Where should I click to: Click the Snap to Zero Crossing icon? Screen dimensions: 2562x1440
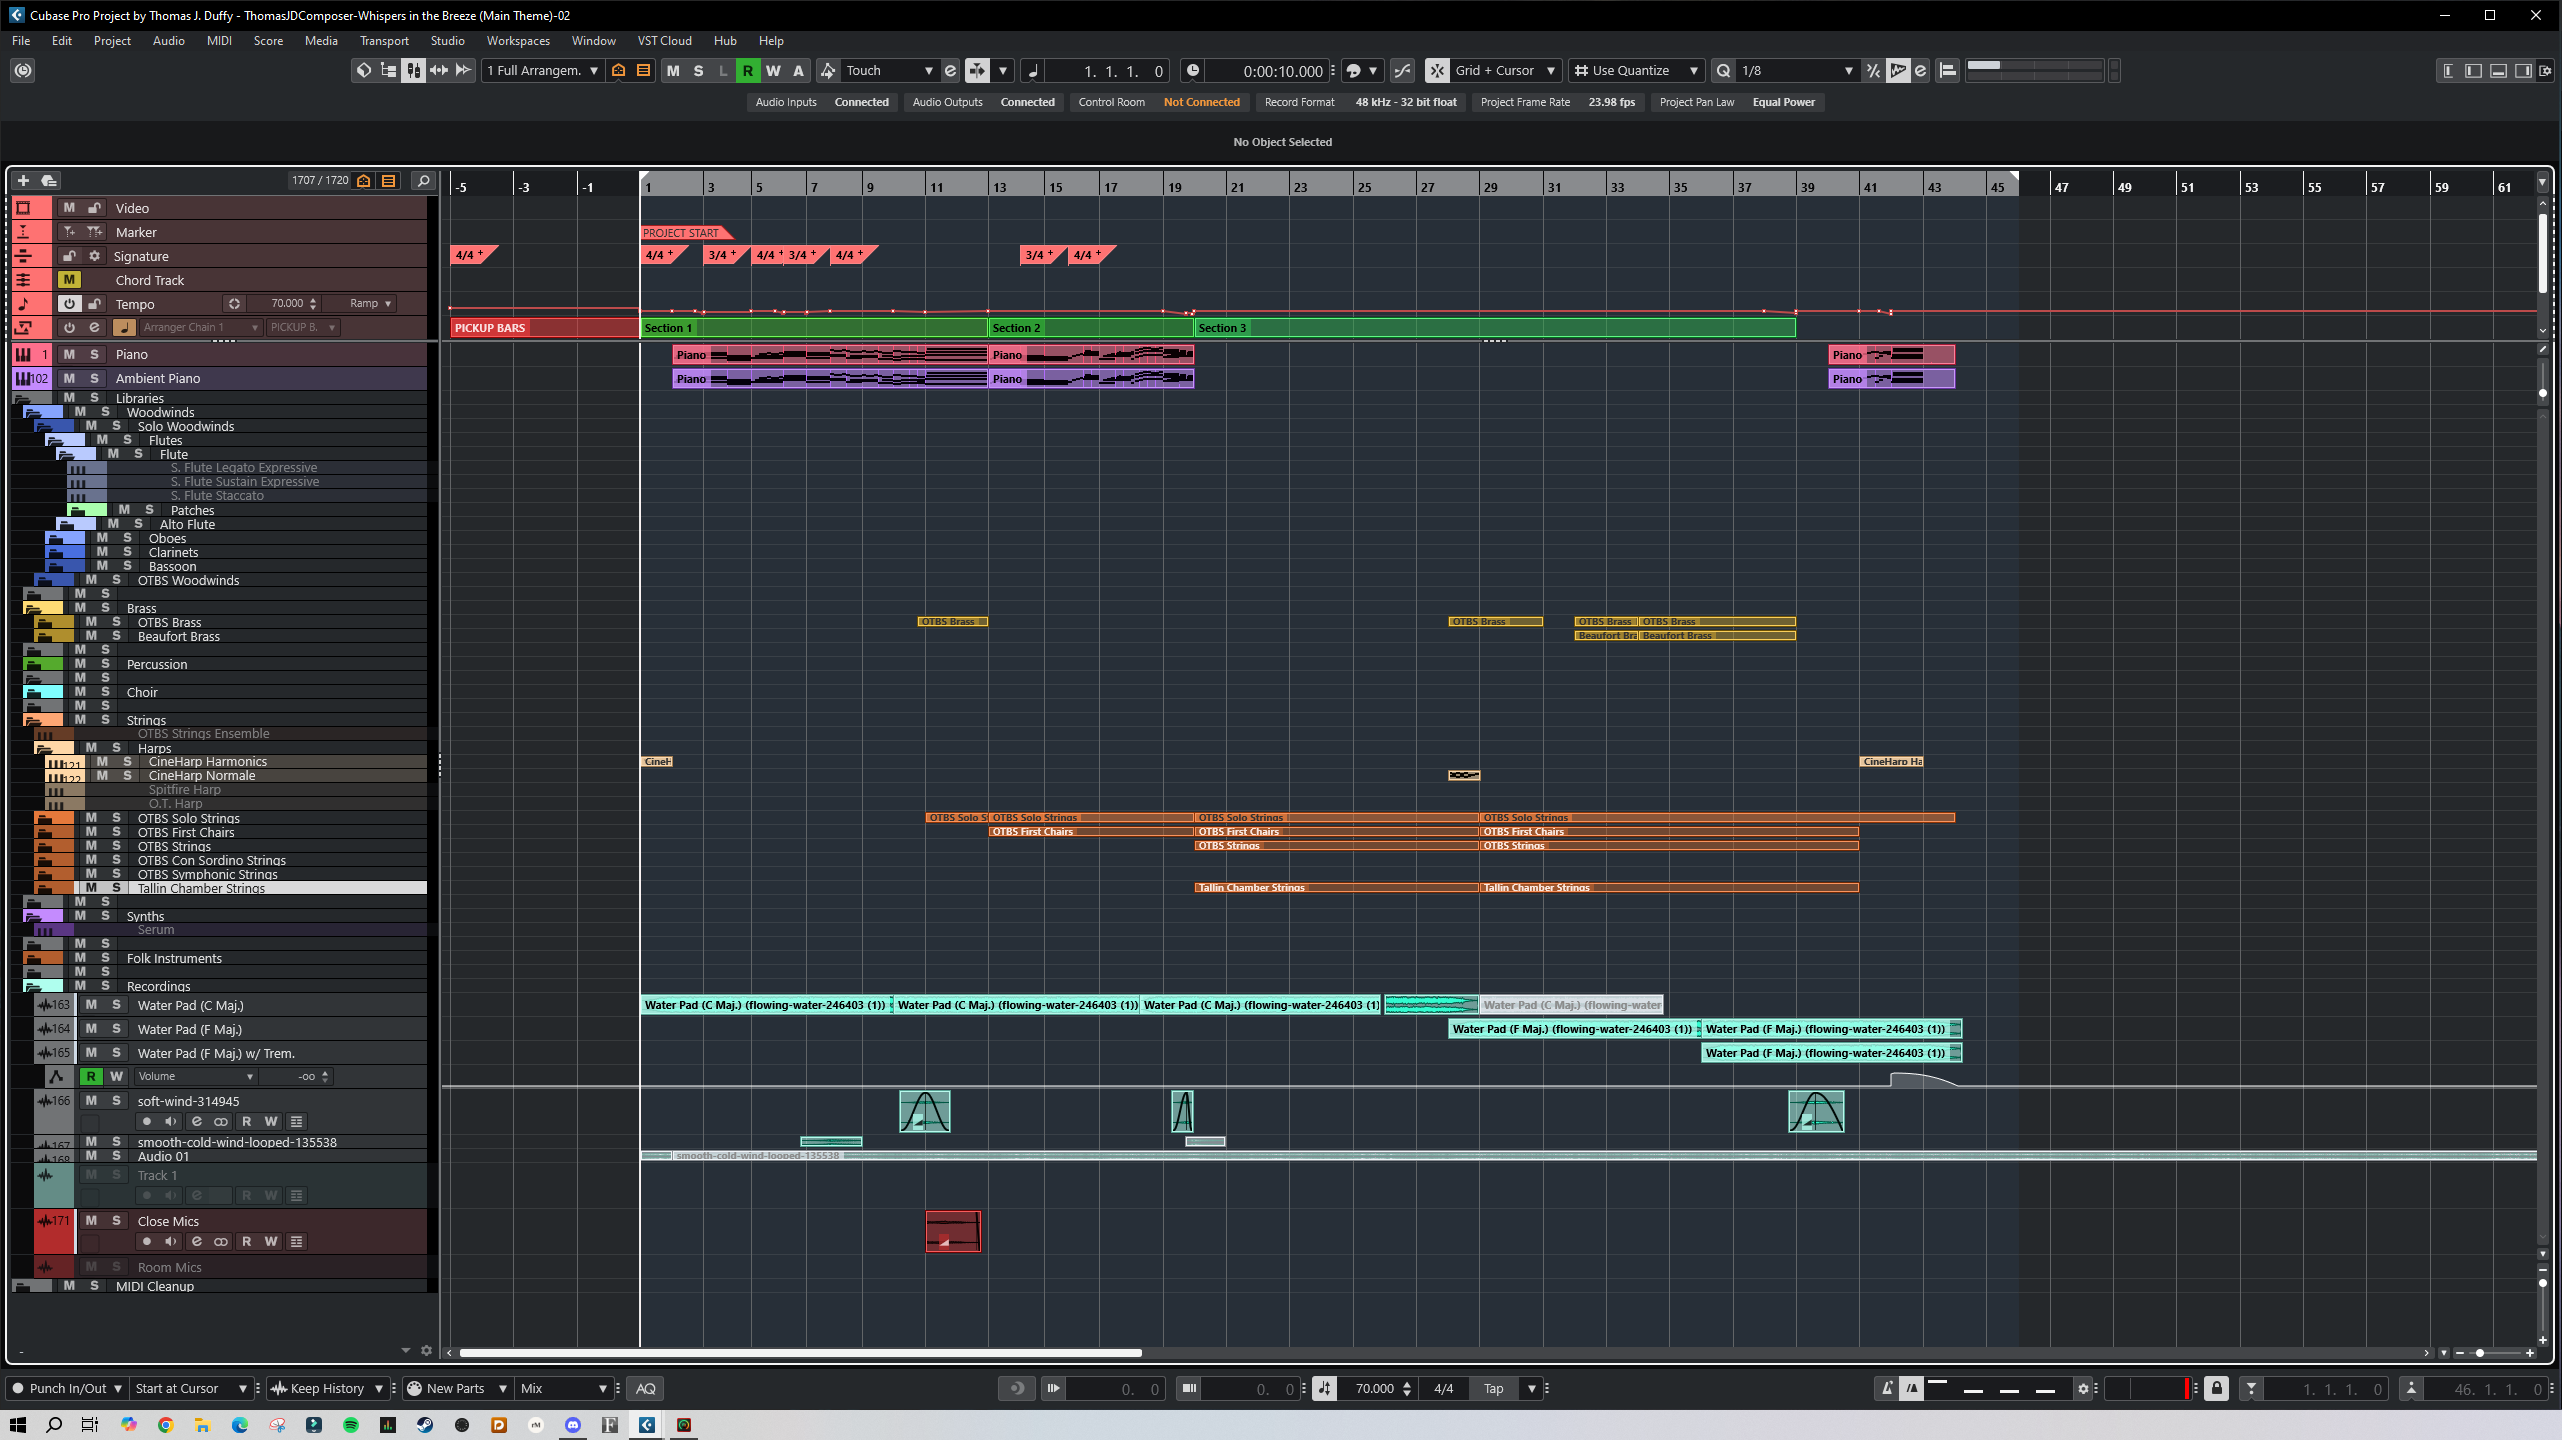[1402, 71]
